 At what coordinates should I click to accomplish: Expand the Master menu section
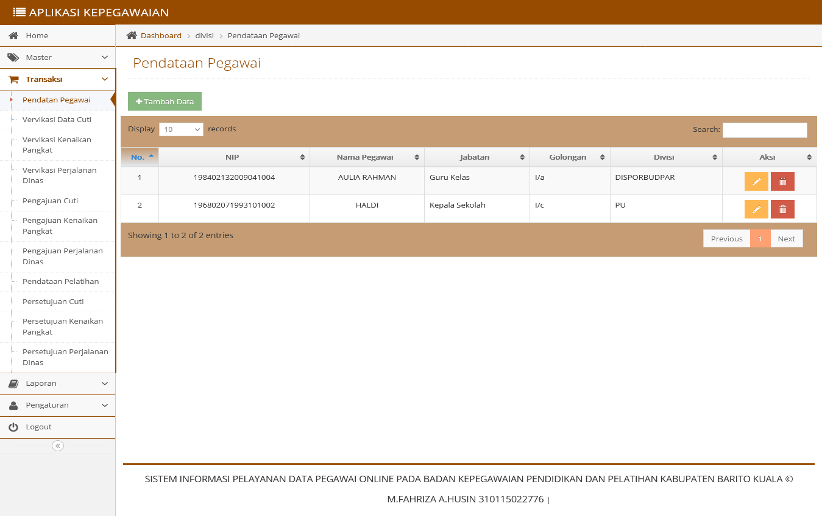[58, 57]
